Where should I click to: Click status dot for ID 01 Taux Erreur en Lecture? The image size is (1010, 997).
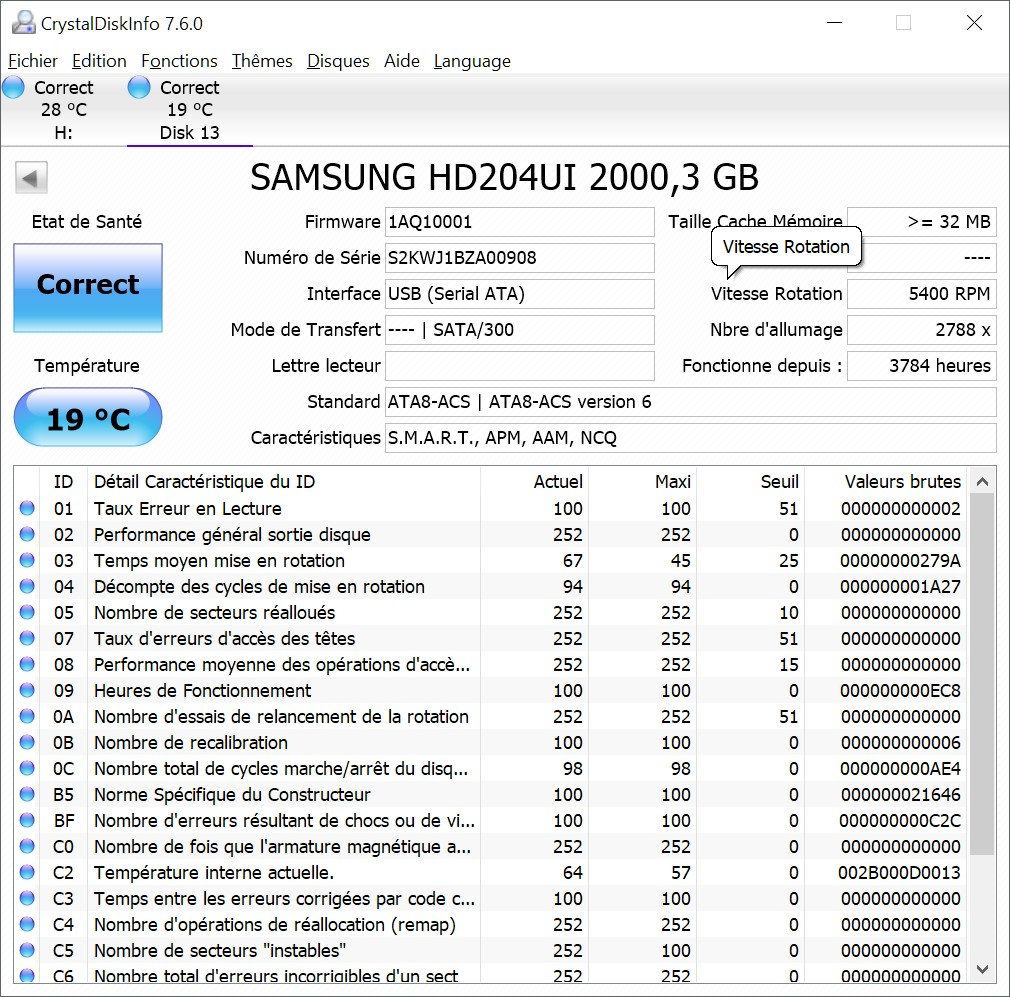tap(27, 508)
